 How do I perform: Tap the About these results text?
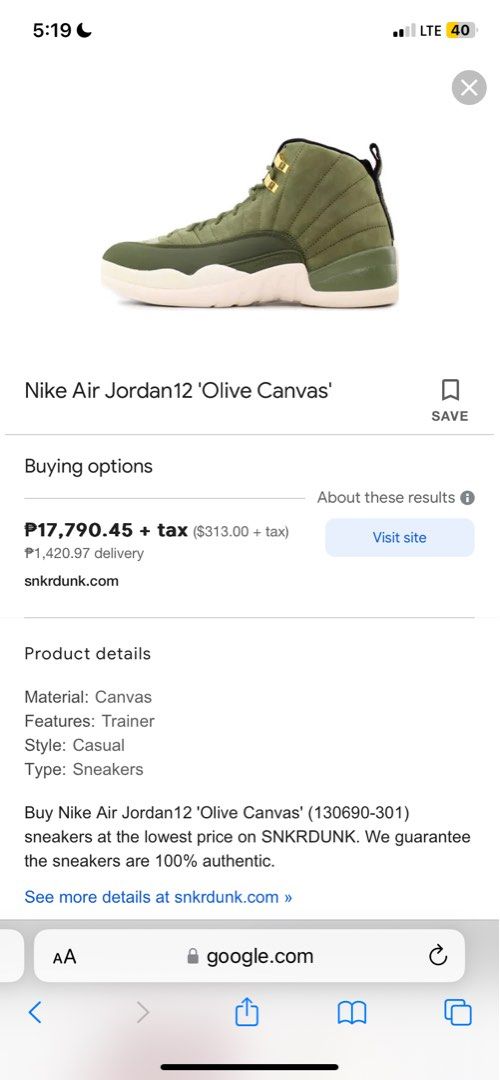coord(386,497)
